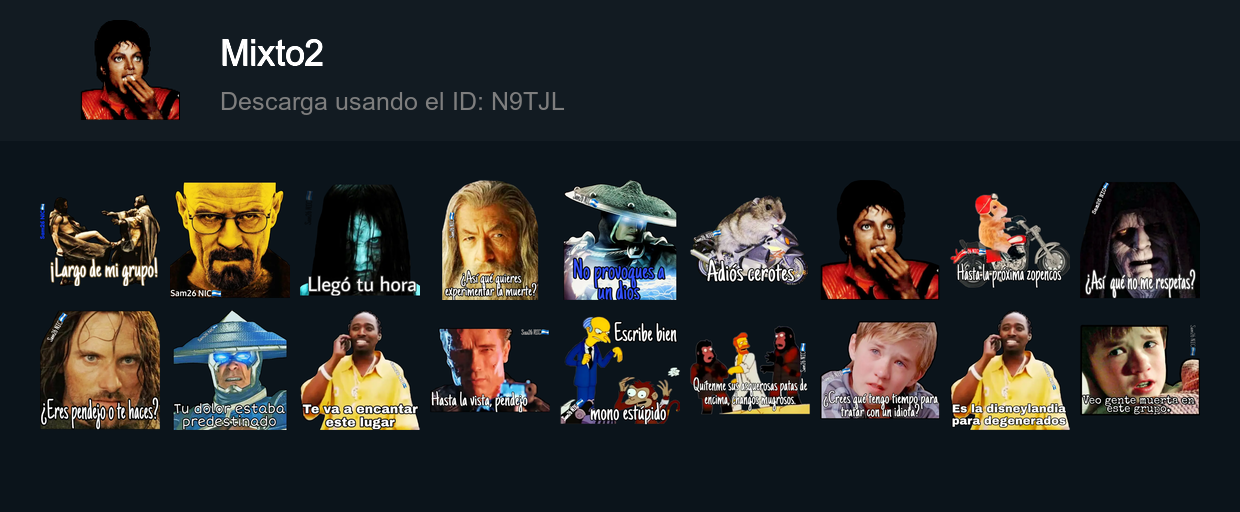Select the 'experimentar la muerte' wizard sticker
Screen dimensions: 1240x512
(490, 240)
